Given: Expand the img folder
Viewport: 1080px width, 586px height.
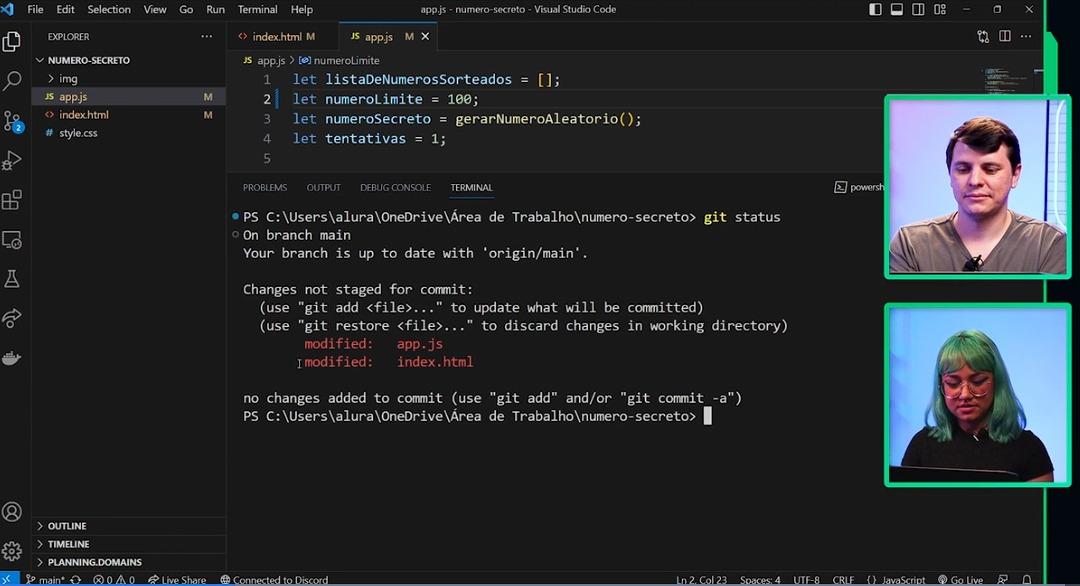Looking at the screenshot, I should tap(129, 79).
